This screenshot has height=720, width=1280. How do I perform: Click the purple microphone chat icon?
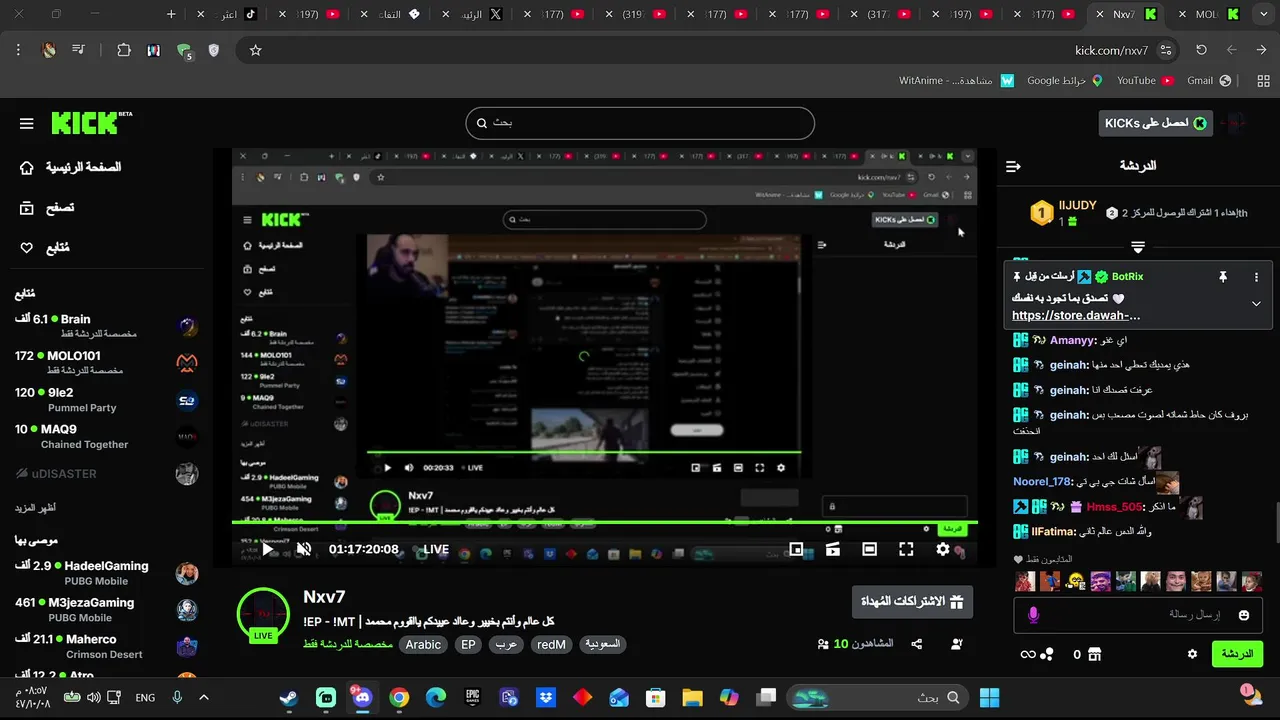tap(1034, 615)
